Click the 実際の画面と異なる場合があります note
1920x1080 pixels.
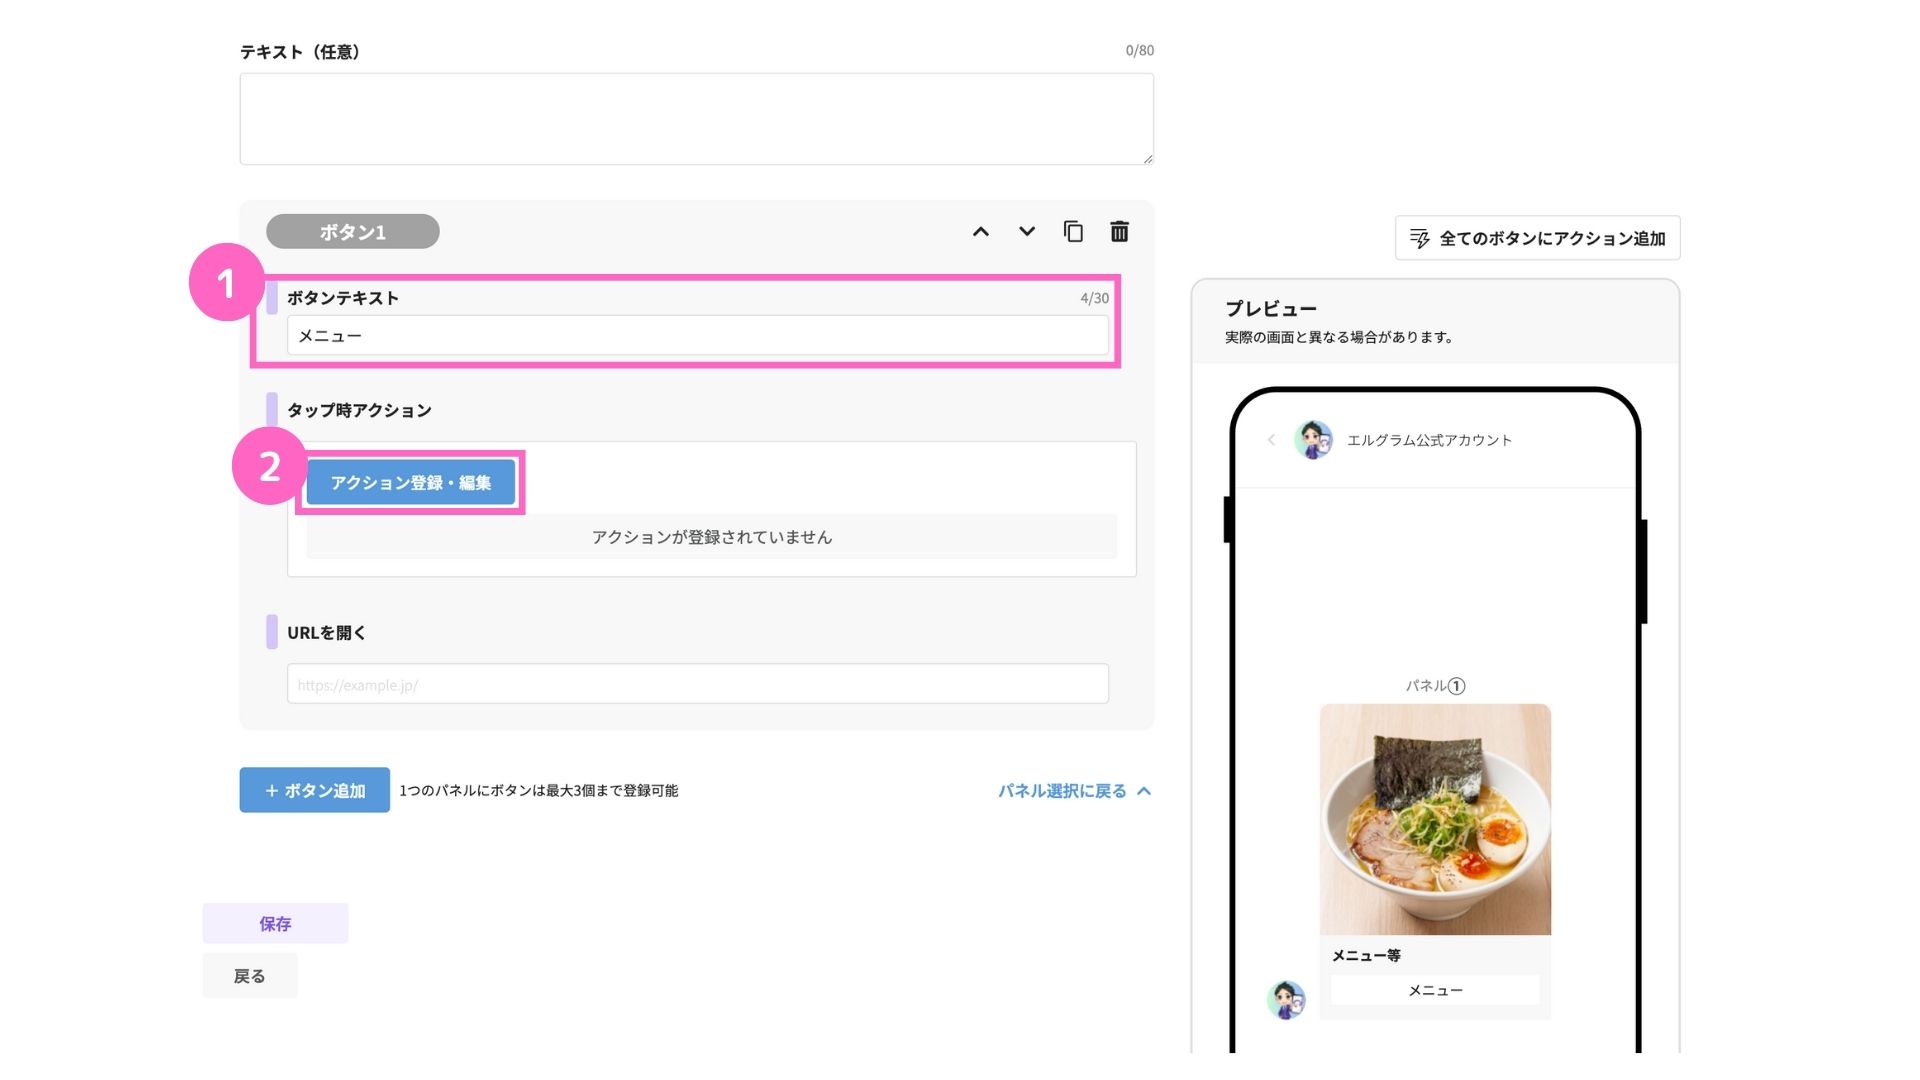click(1339, 338)
